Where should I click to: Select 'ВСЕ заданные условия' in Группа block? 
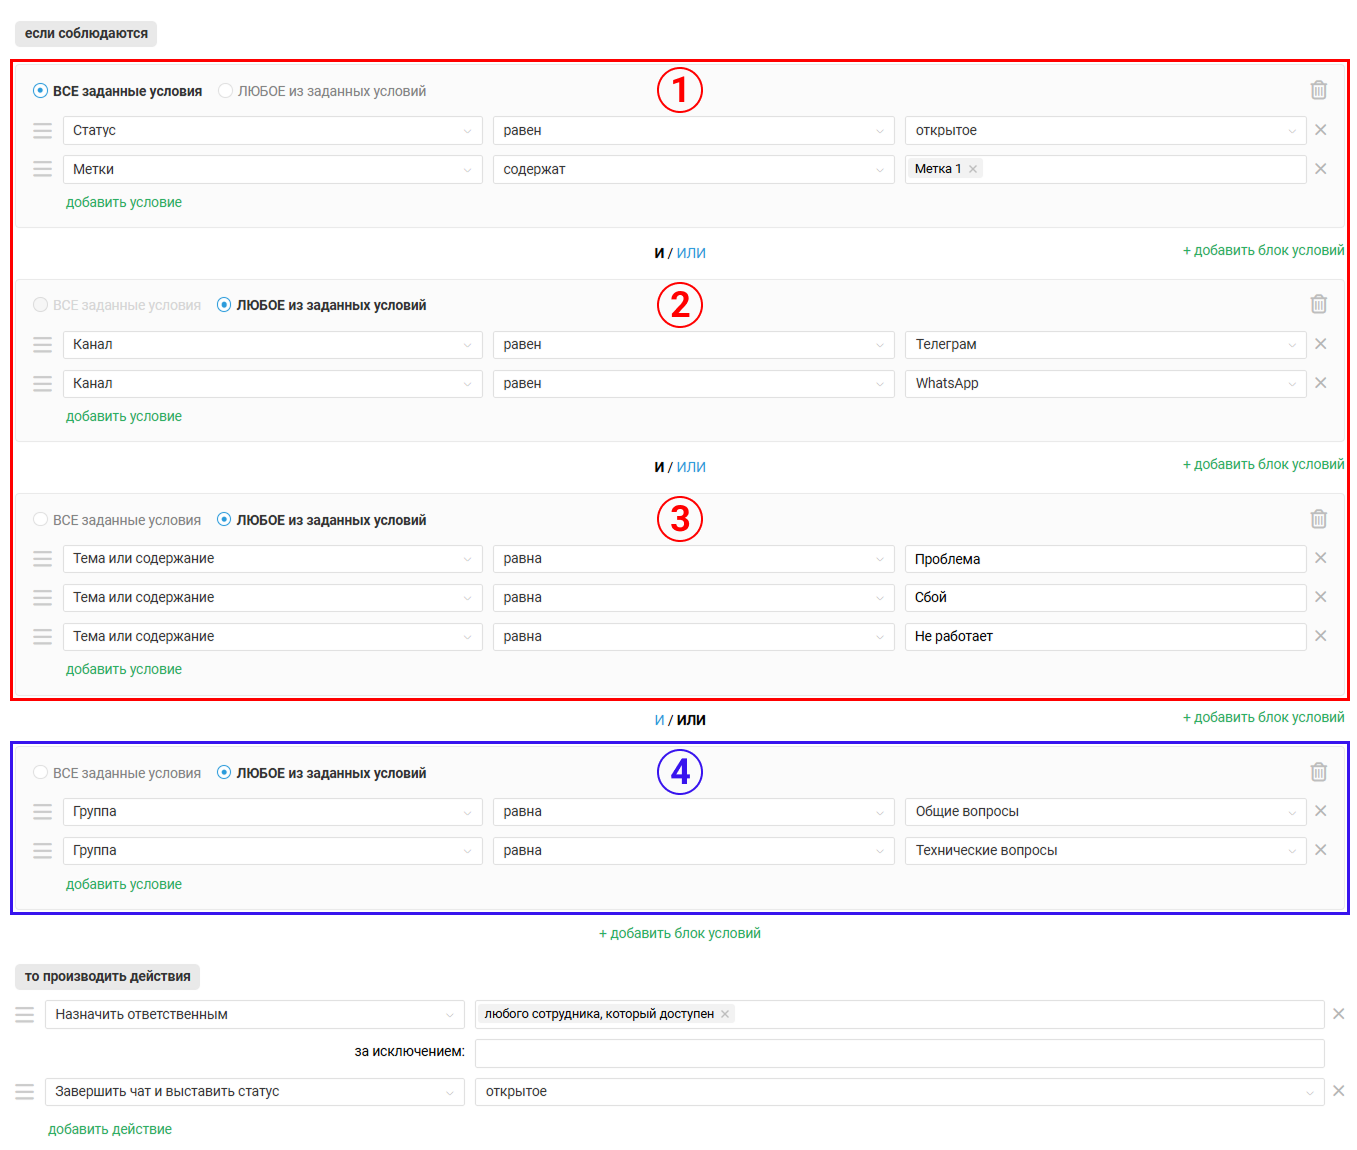coord(40,773)
